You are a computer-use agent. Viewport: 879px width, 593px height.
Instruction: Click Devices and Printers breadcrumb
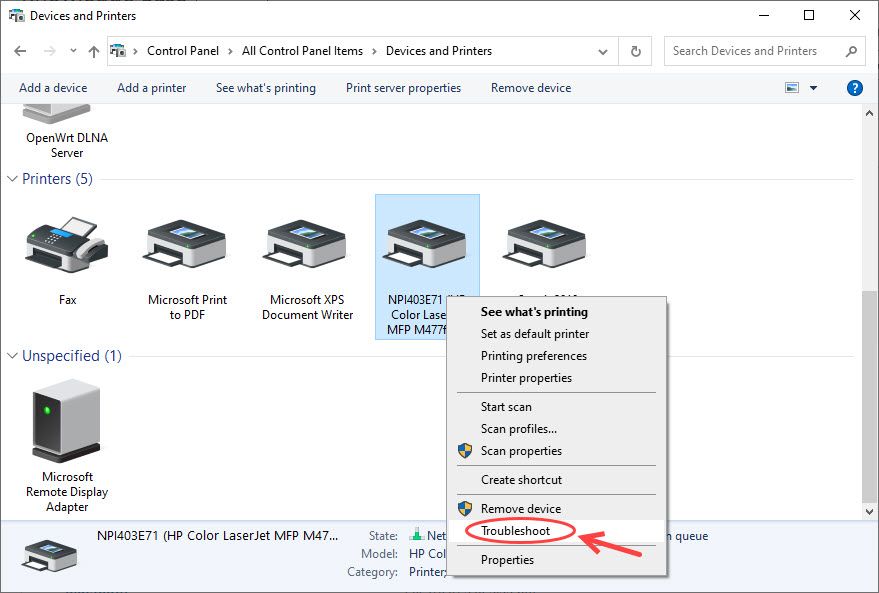coord(439,51)
